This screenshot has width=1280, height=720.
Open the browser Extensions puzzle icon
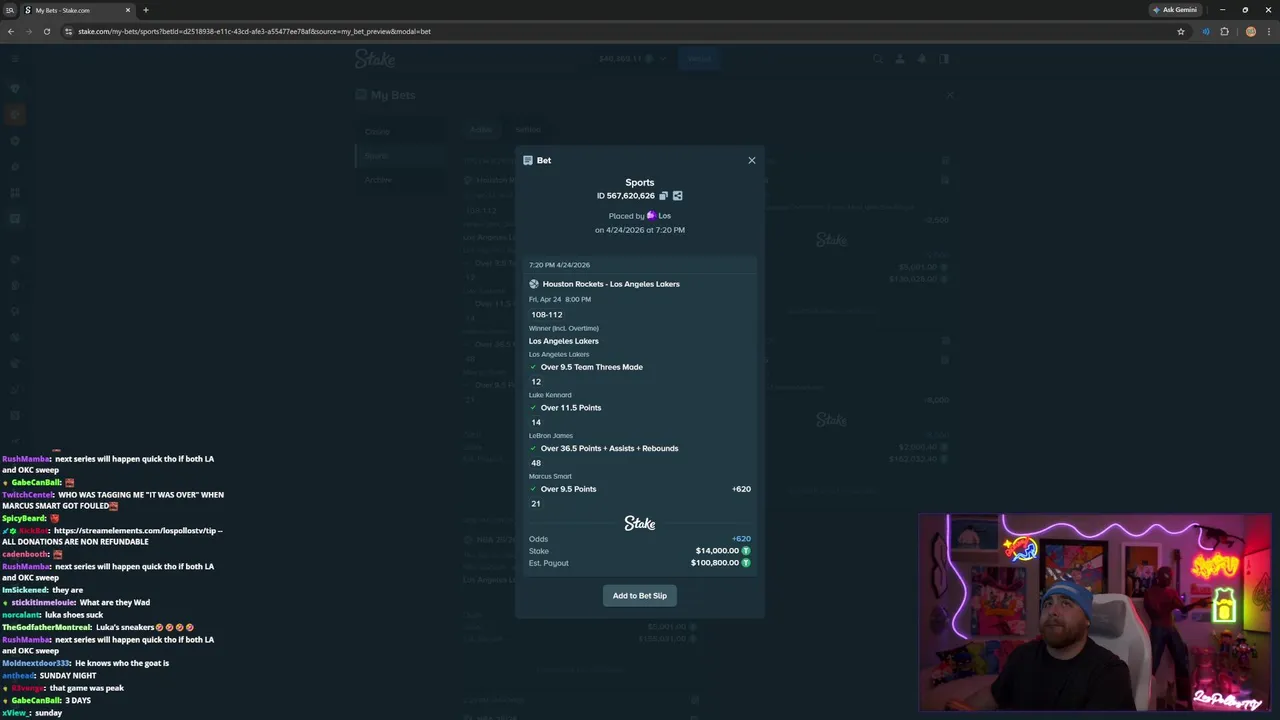1224,31
